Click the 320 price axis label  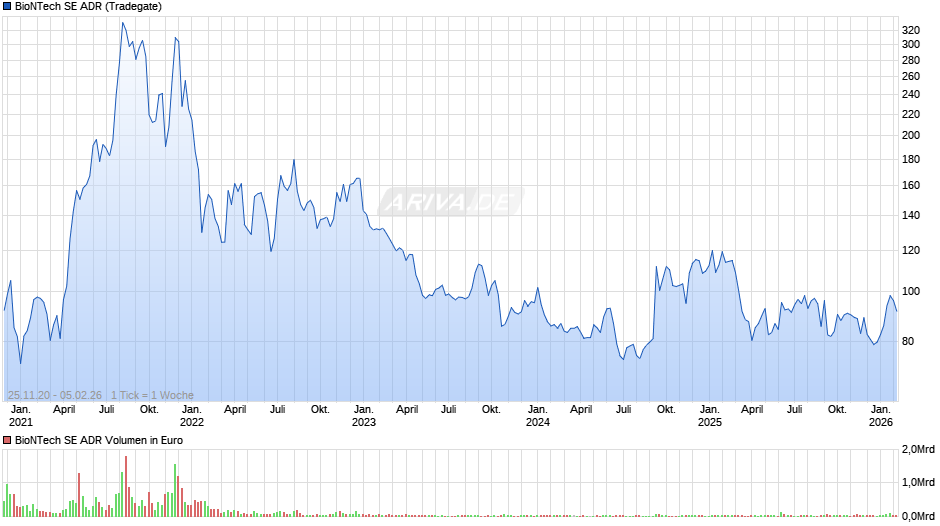click(x=911, y=31)
